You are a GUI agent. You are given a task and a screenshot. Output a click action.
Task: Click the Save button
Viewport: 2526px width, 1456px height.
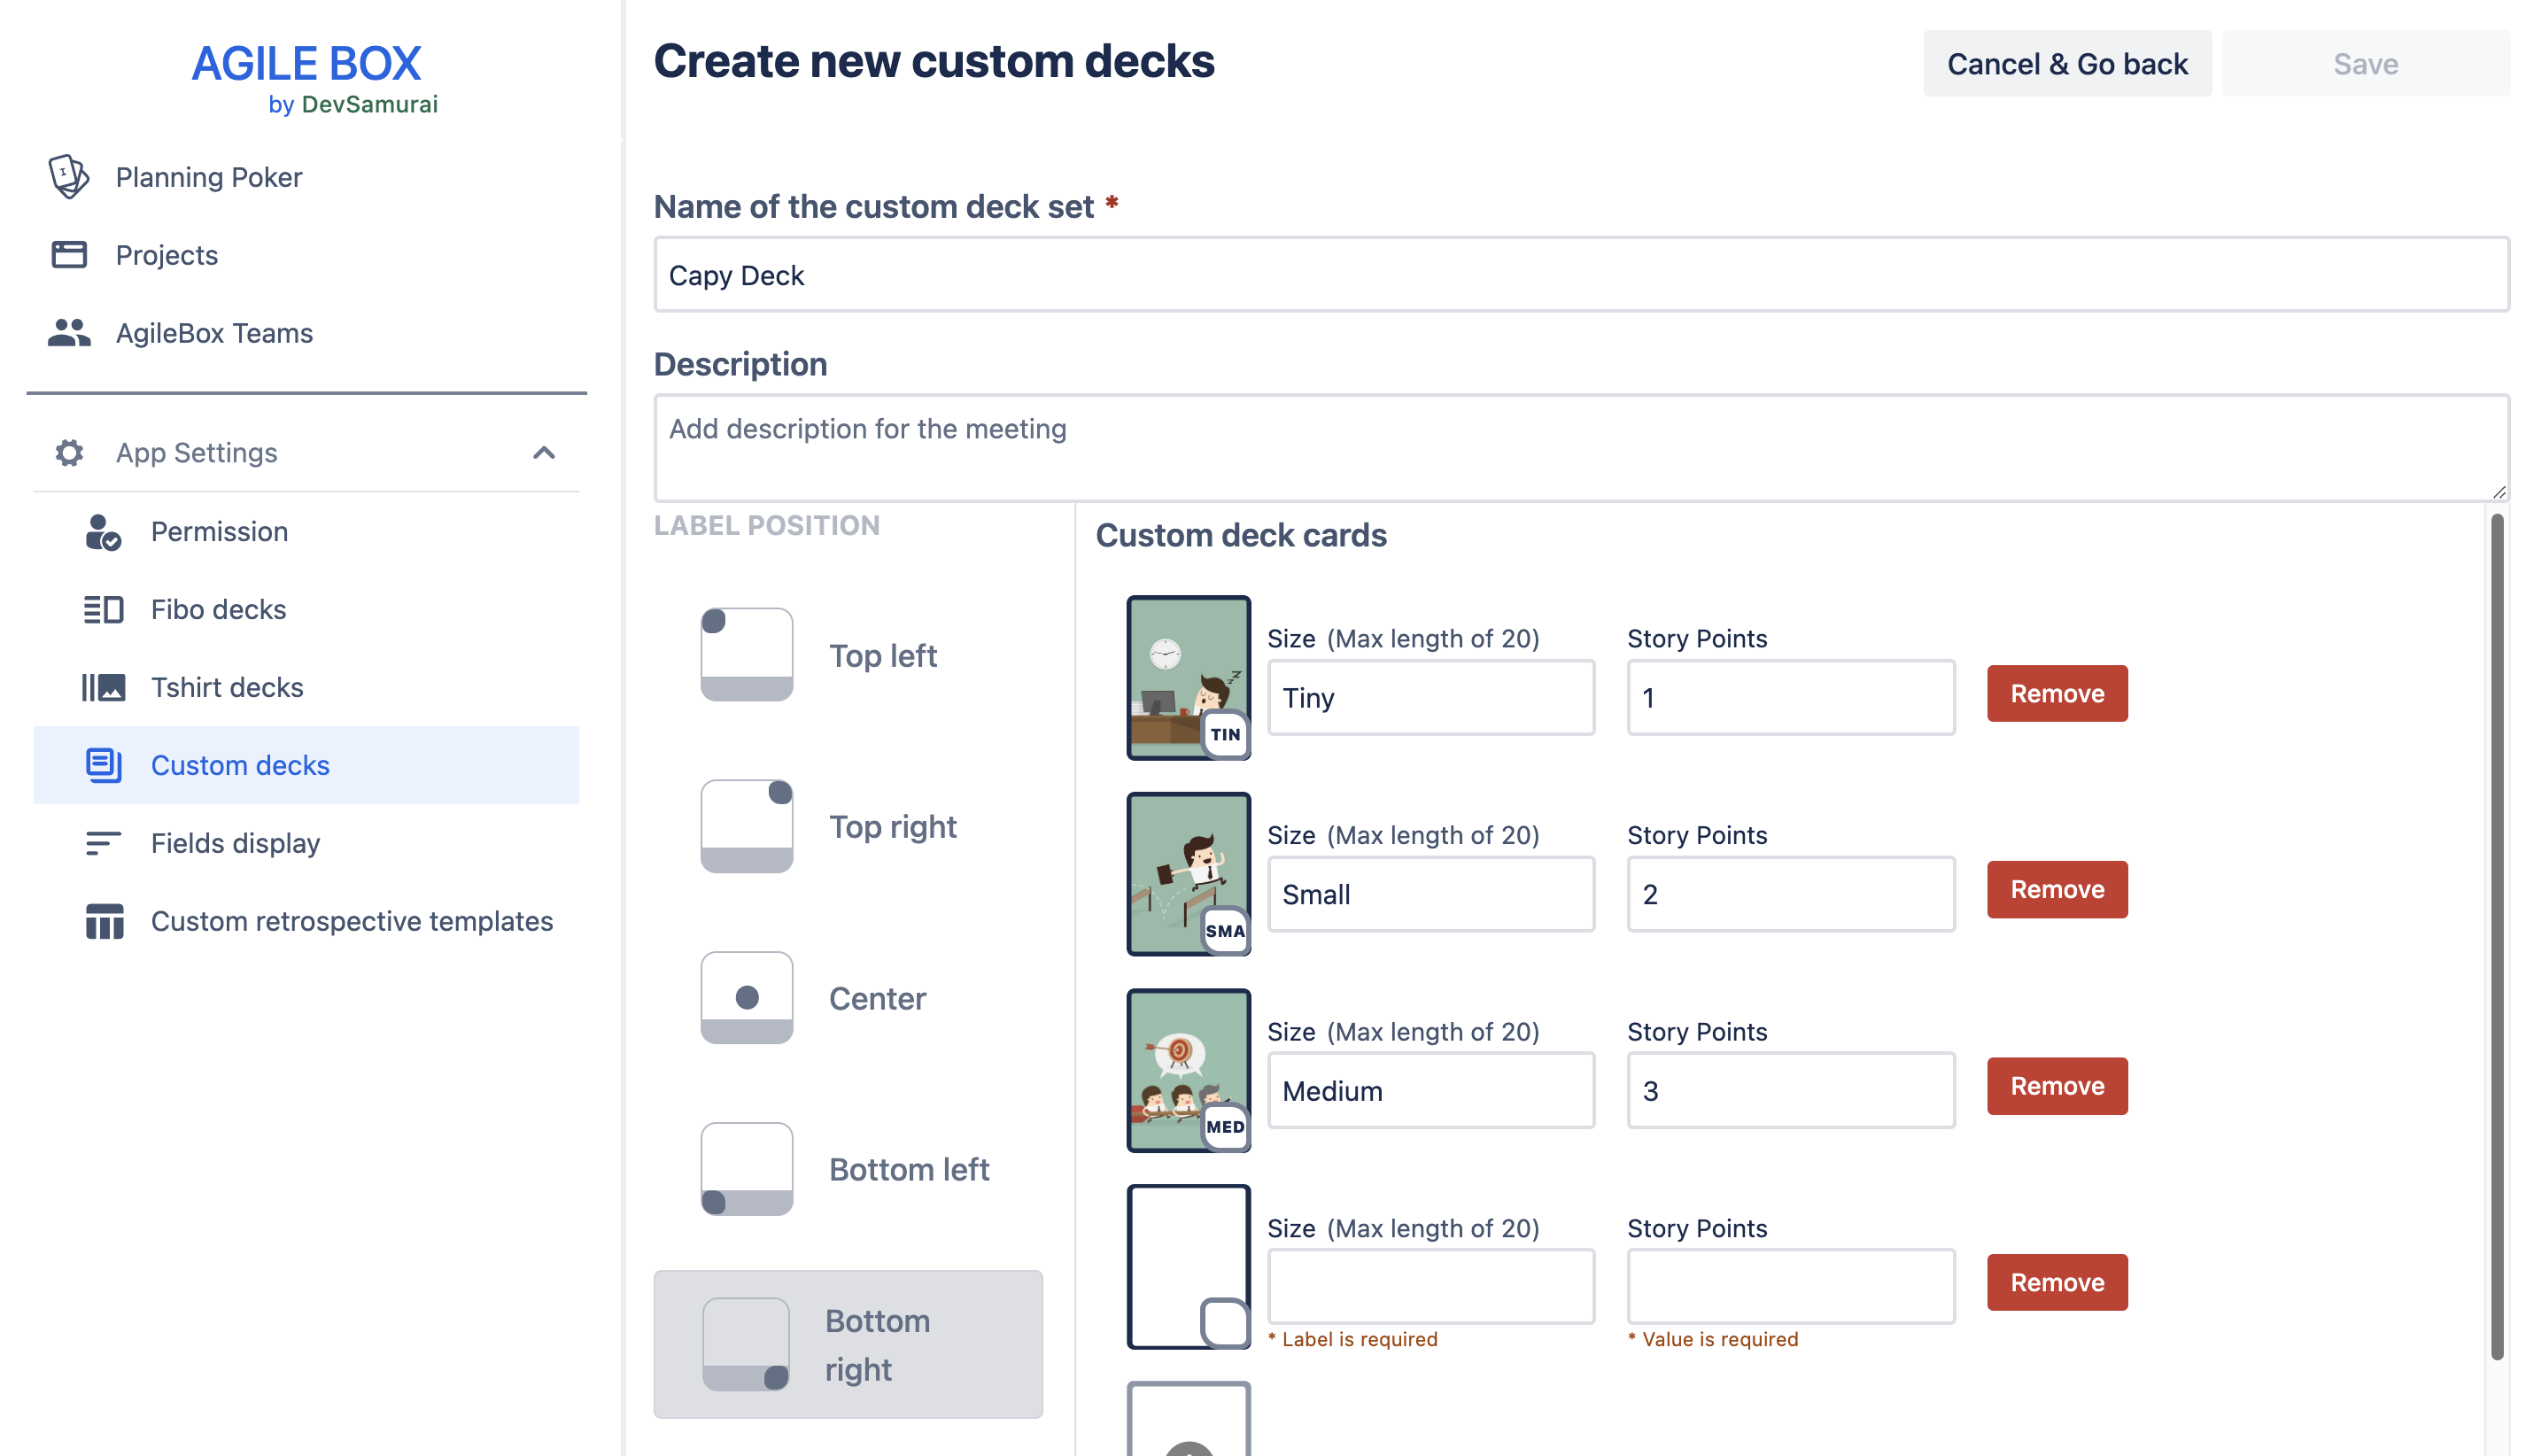[x=2365, y=64]
